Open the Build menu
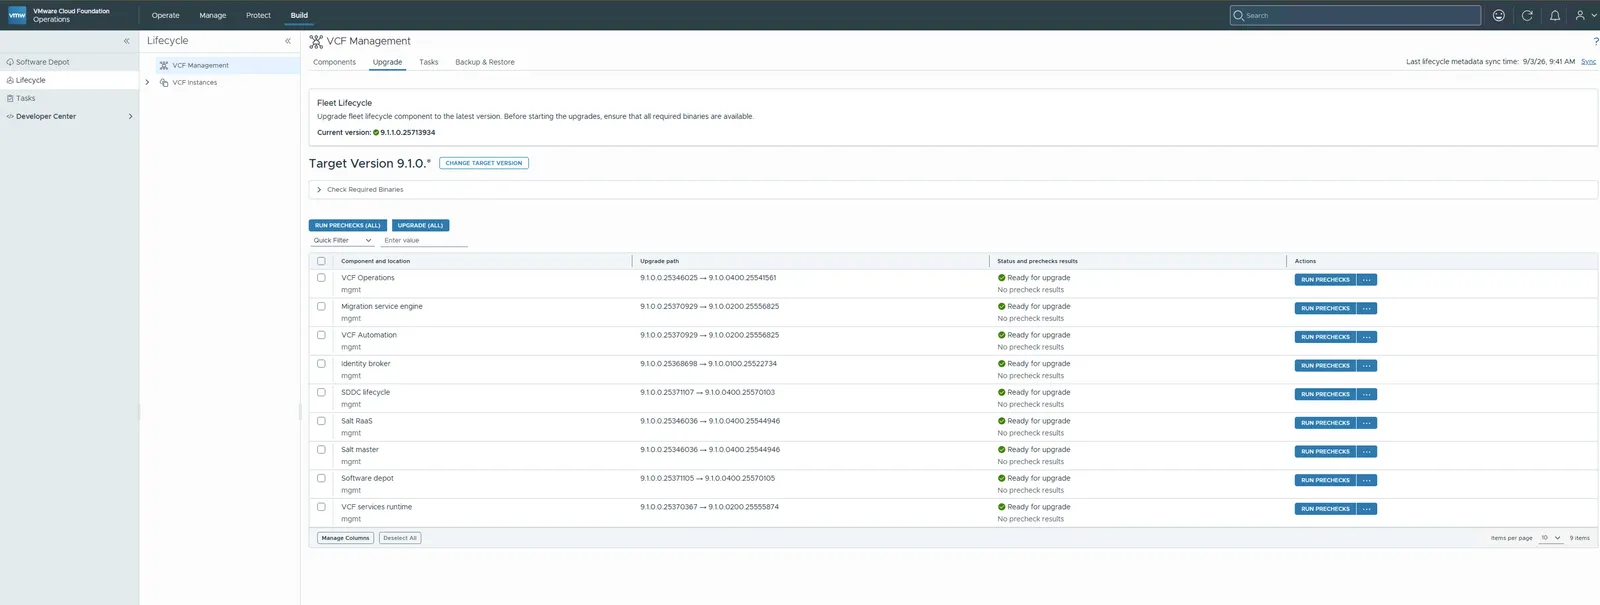The width and height of the screenshot is (1600, 605). click(x=299, y=15)
